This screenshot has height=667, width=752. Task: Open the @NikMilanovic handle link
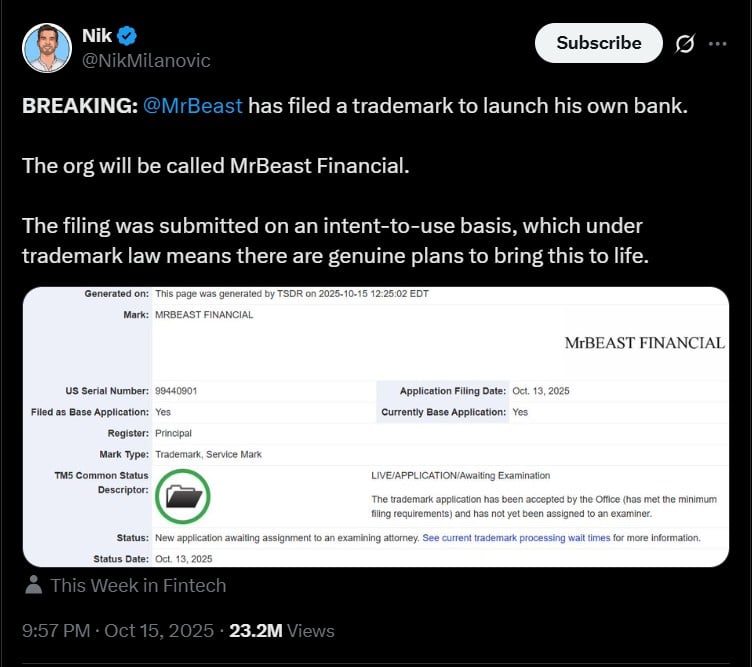click(146, 60)
